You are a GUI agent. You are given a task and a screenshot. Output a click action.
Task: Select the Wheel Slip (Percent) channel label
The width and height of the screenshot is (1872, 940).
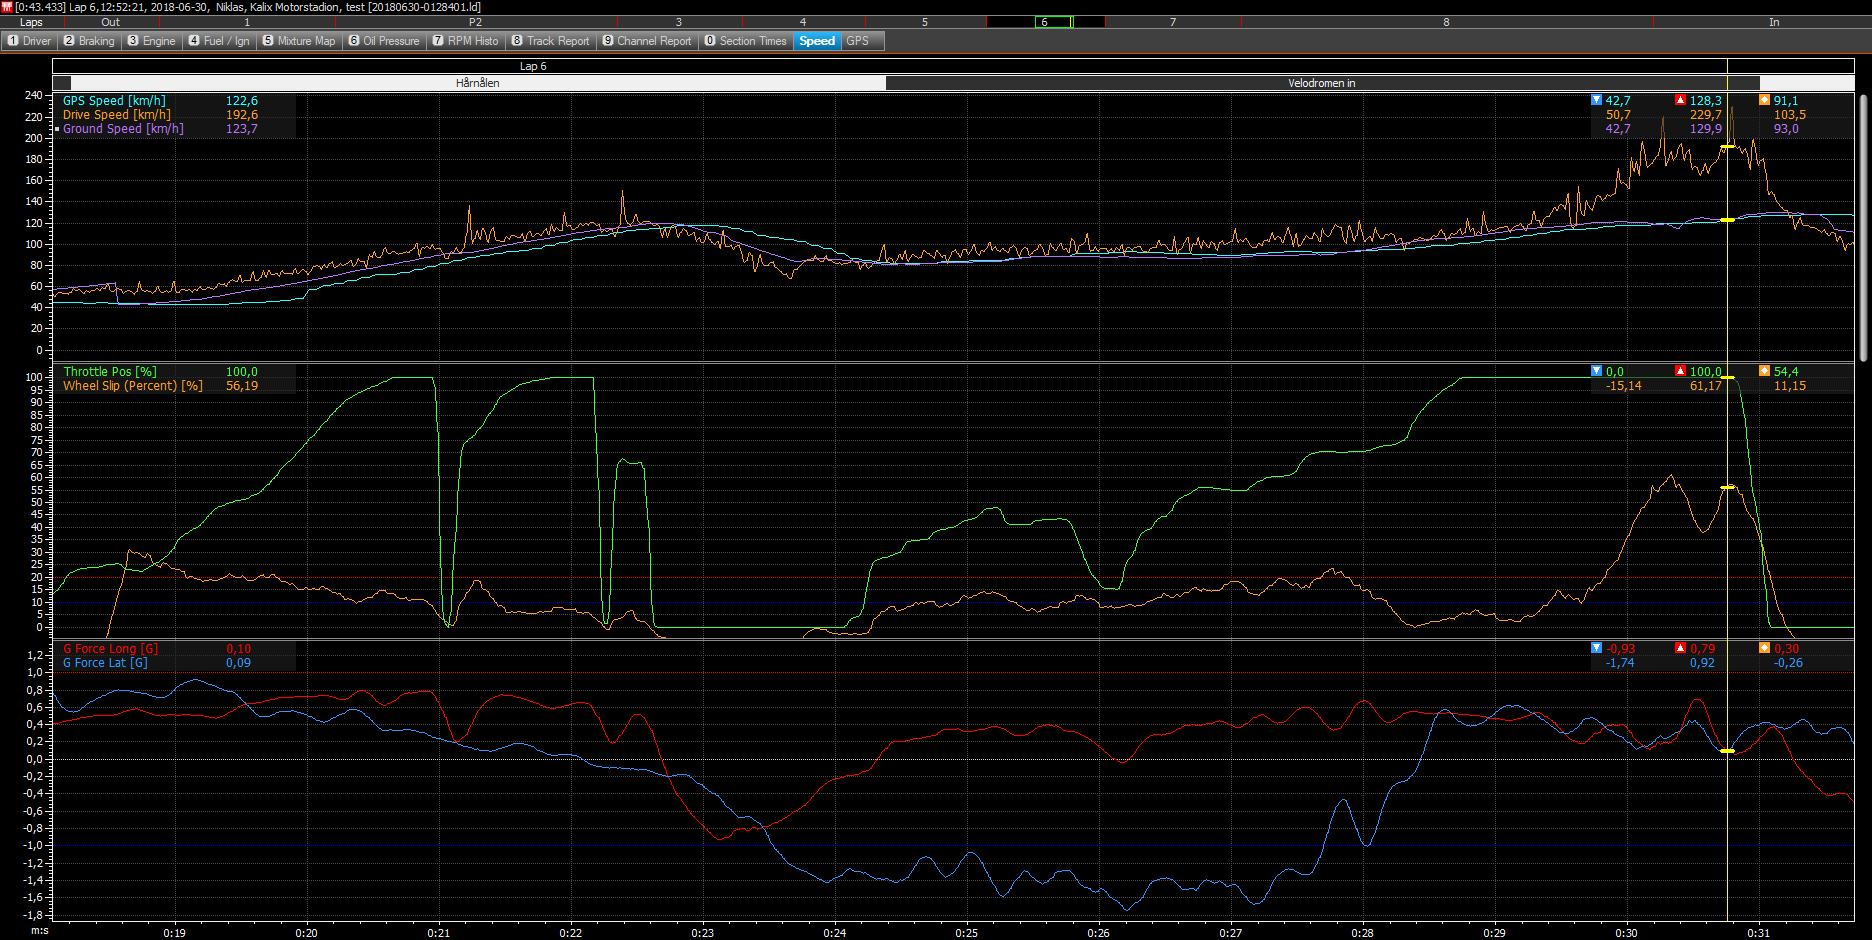132,386
